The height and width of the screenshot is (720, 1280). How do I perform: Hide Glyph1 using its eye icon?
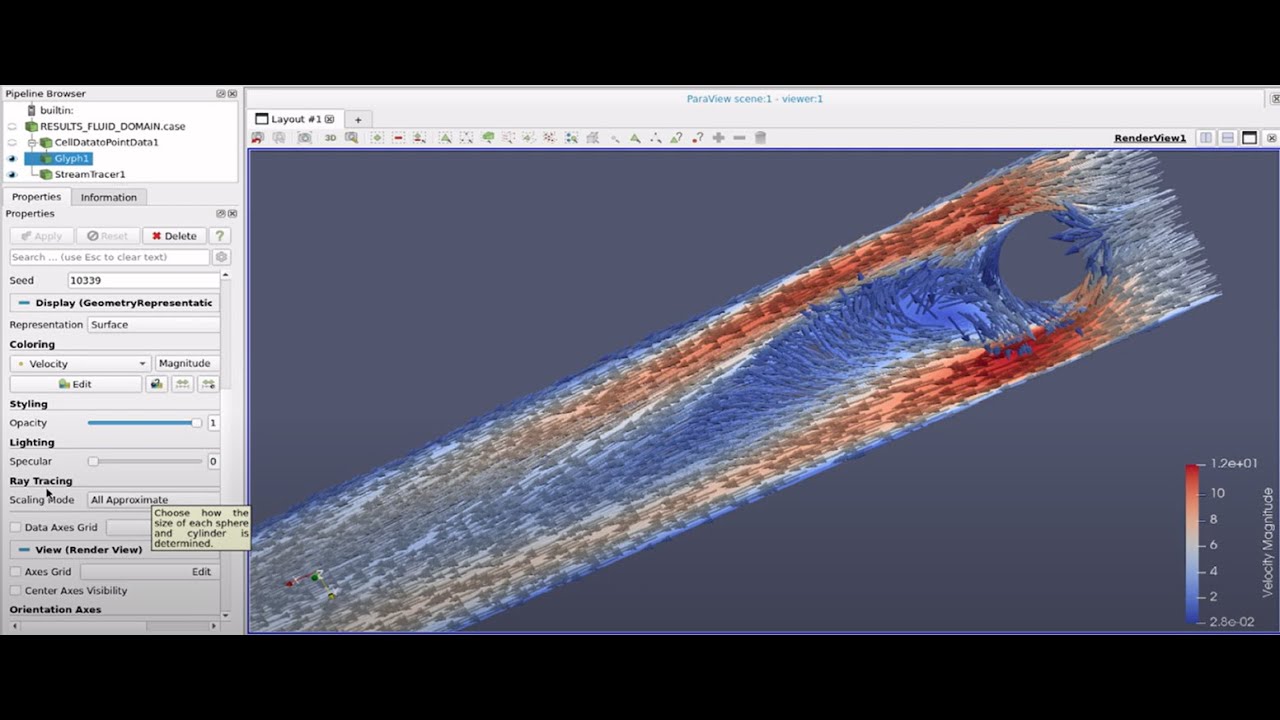12,158
